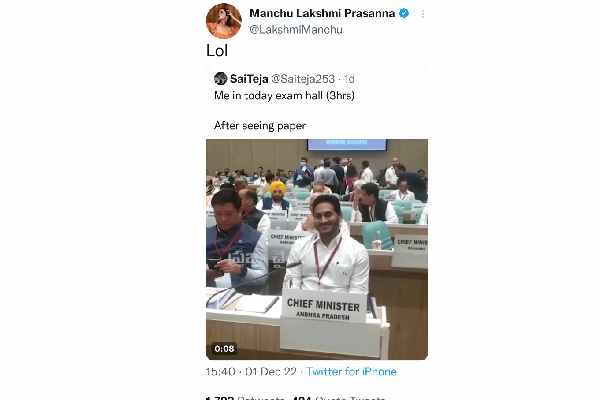Click the 15:40 tweet time
The image size is (600, 400).
click(x=220, y=372)
